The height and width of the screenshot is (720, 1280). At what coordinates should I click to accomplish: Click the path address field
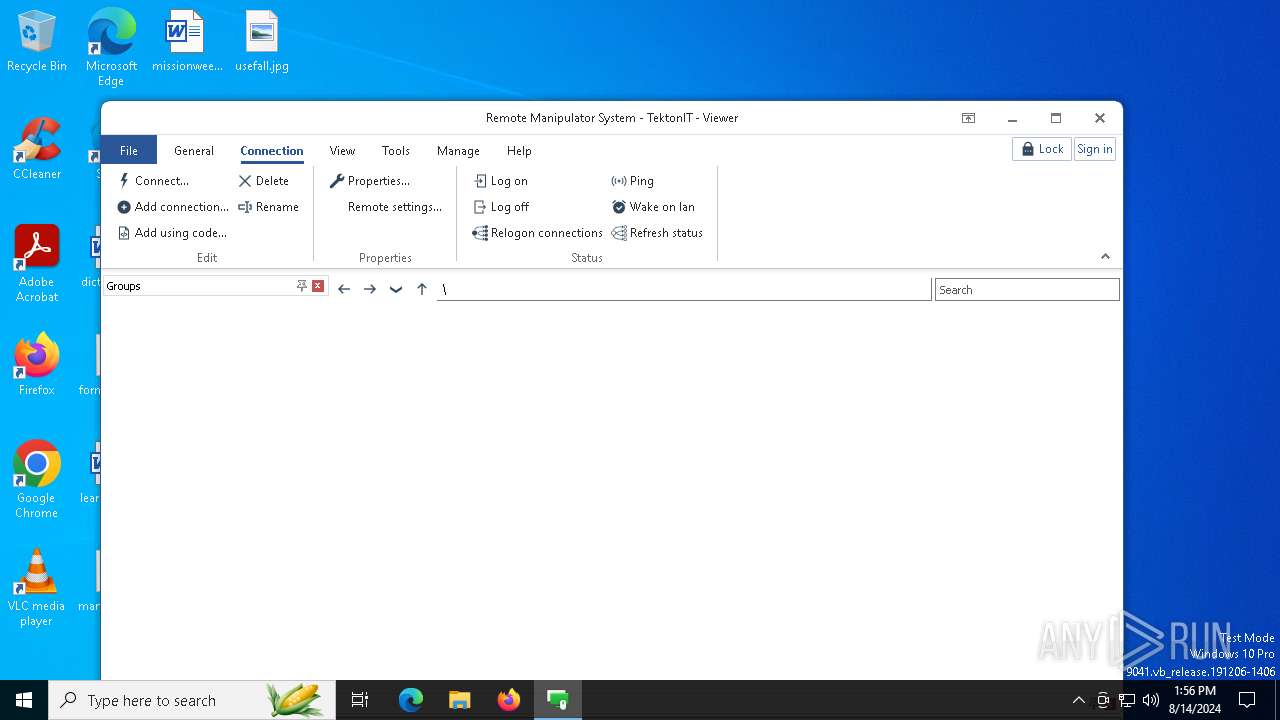[684, 289]
